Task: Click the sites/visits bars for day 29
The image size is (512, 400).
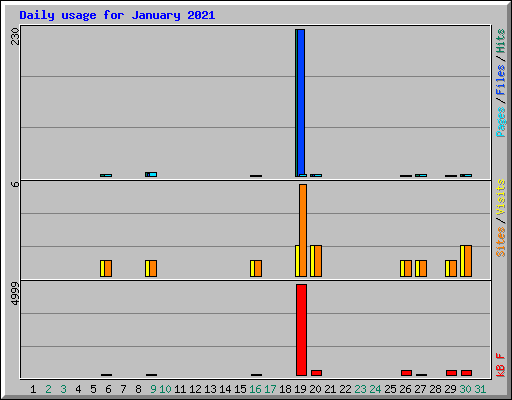Action: coord(451,269)
